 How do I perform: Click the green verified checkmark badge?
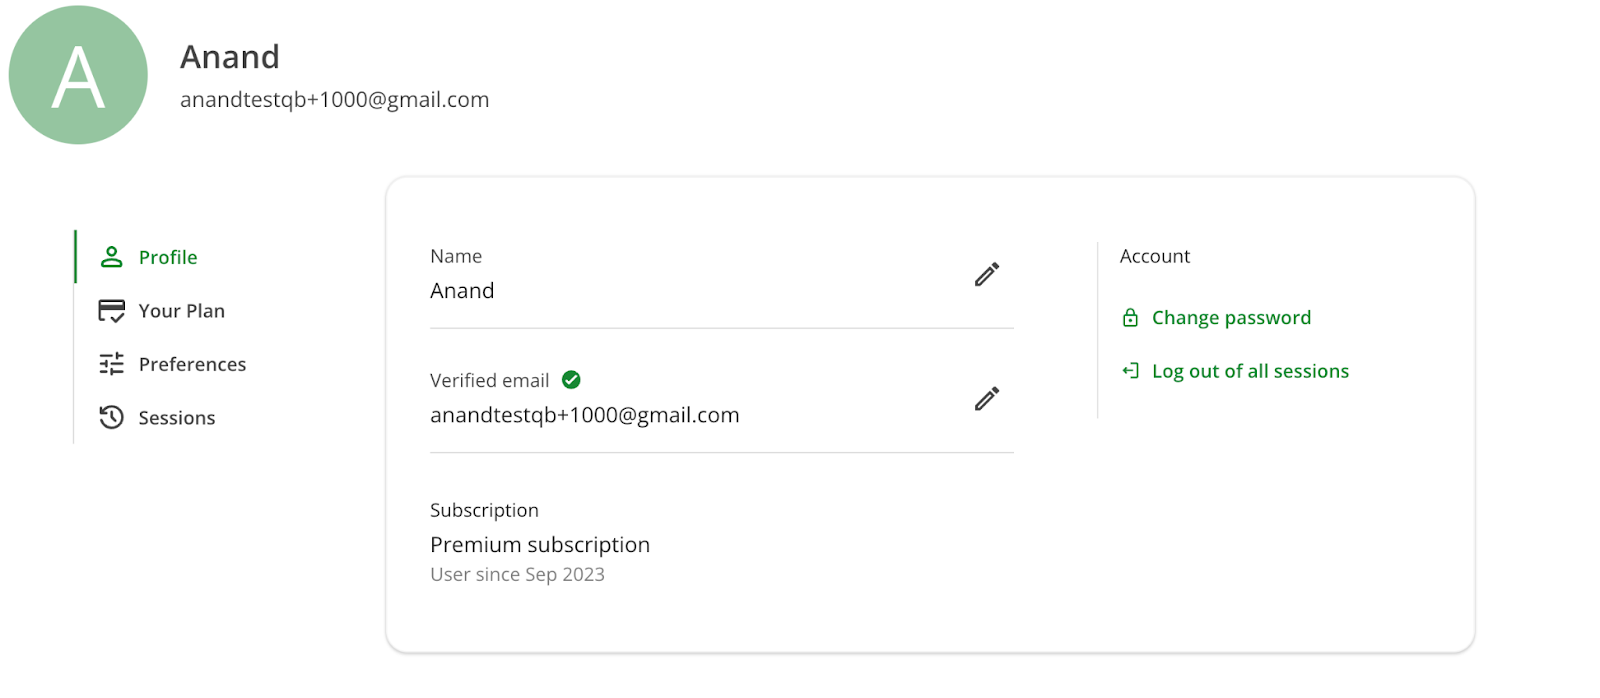(571, 380)
